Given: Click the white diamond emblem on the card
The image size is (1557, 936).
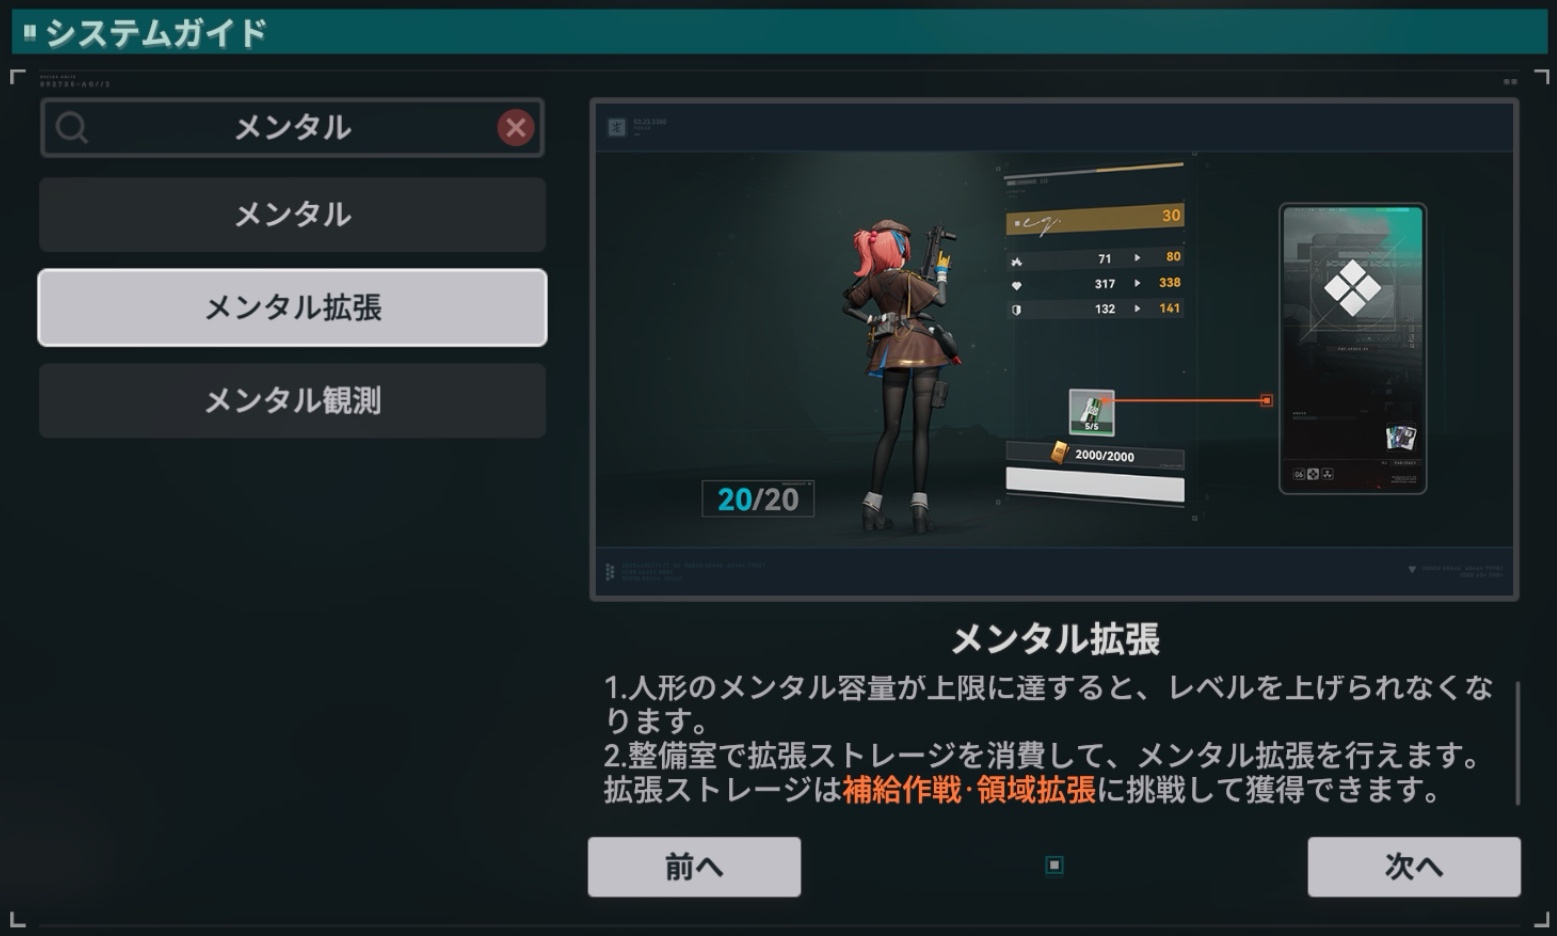Looking at the screenshot, I should pyautogui.click(x=1352, y=288).
